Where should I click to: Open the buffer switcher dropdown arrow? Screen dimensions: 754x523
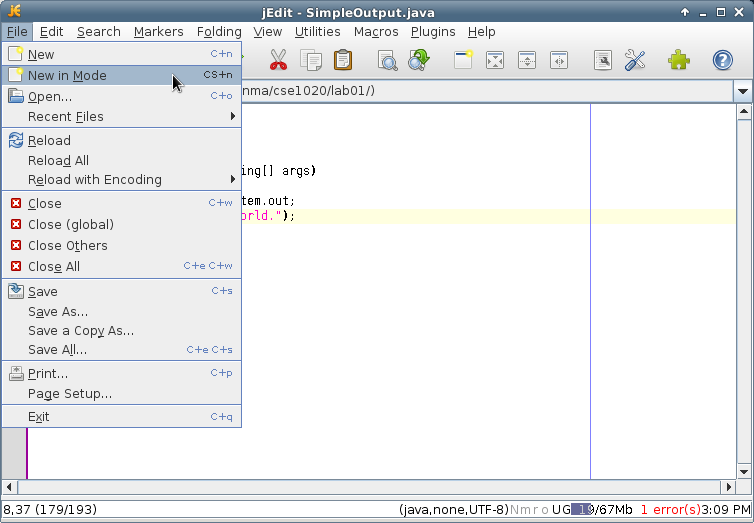tap(742, 91)
